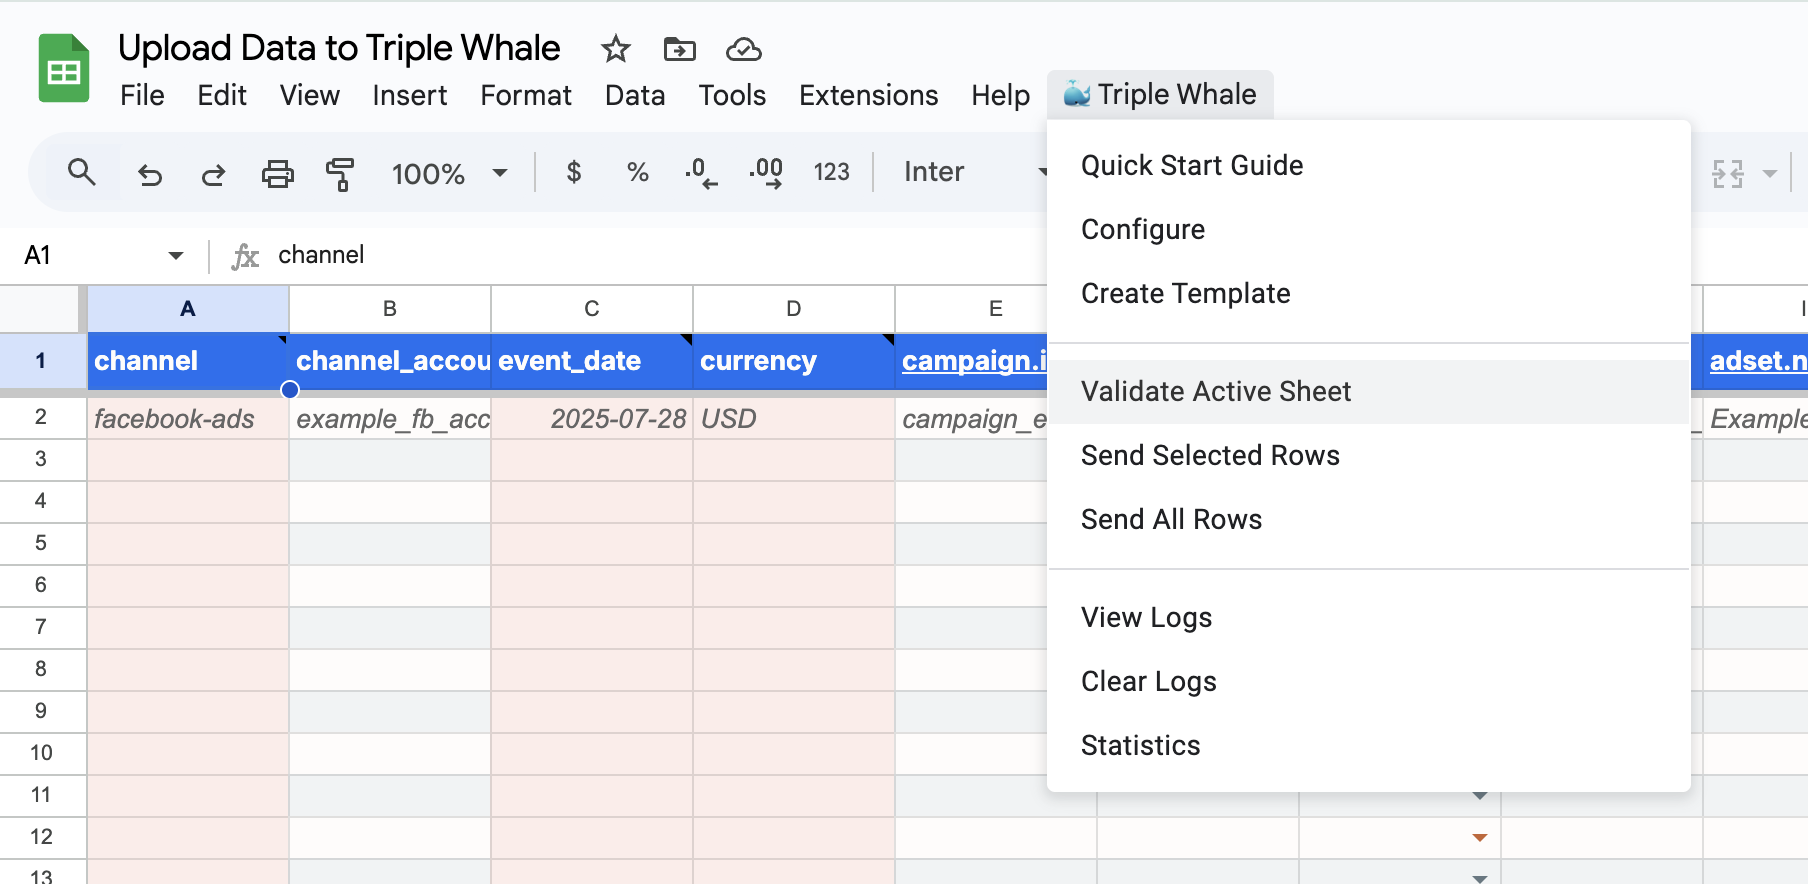
Task: Click the fx function icon
Action: (x=245, y=257)
